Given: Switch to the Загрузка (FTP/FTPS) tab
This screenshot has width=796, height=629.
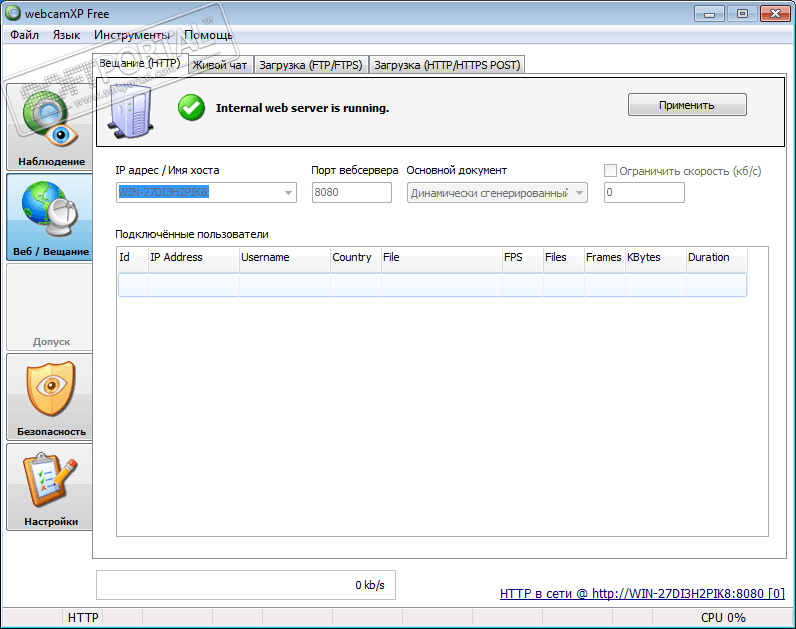Looking at the screenshot, I should coord(311,65).
